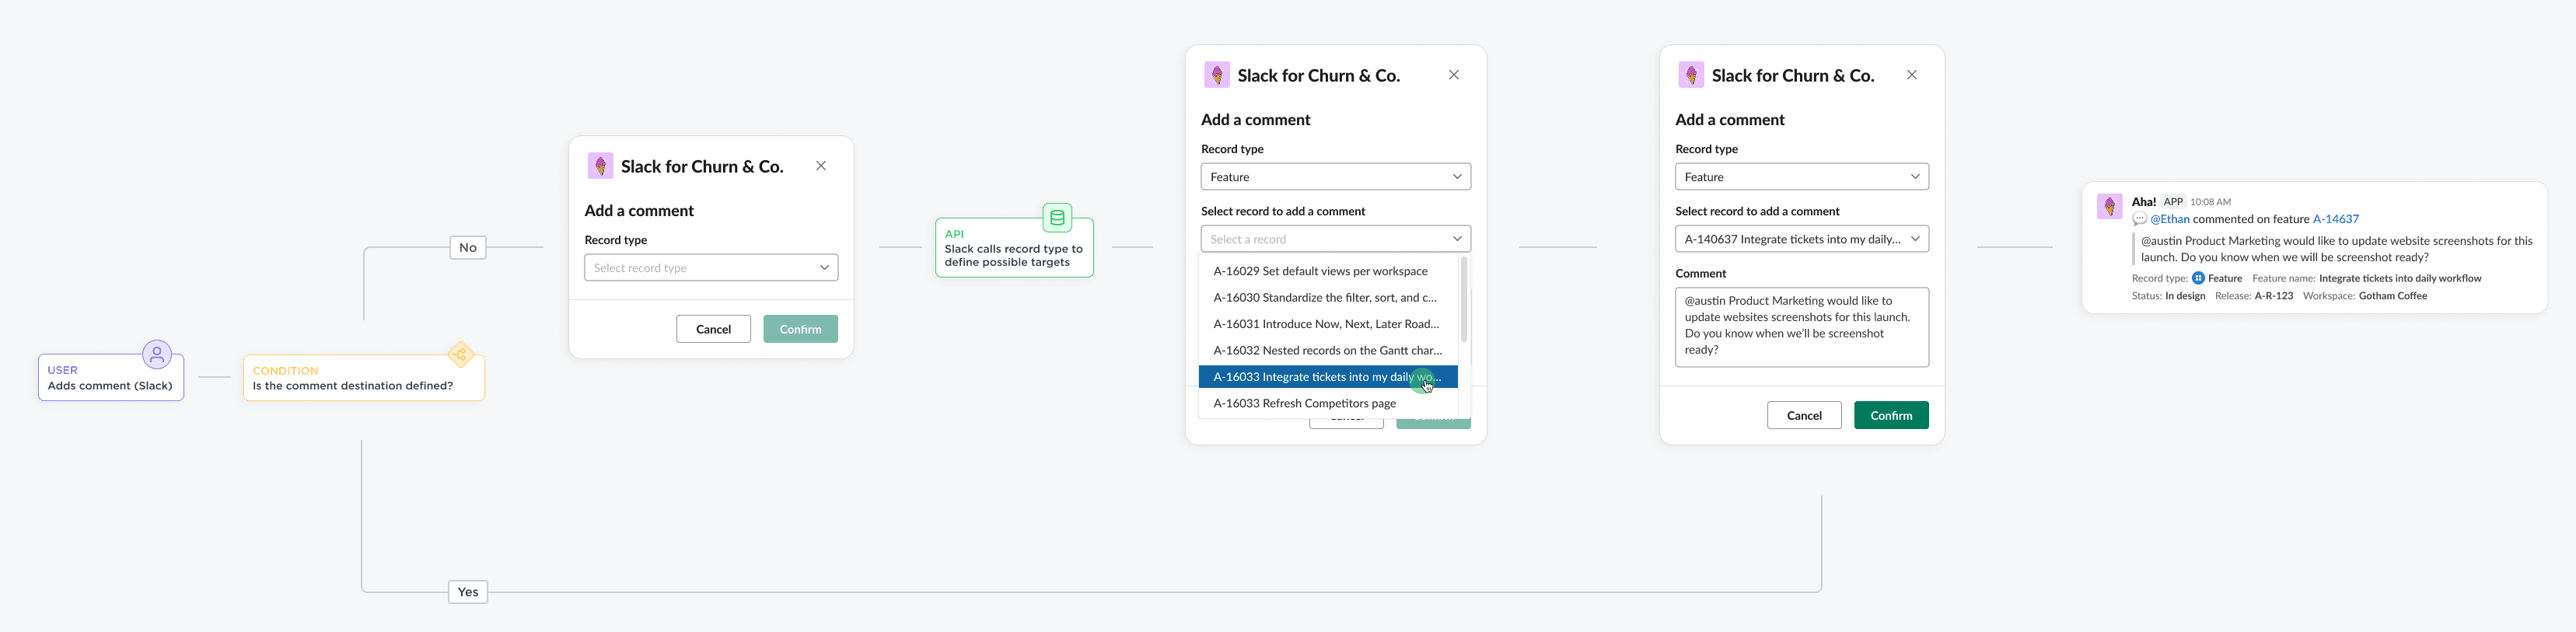This screenshot has height=632, width=2576.
Task: Click the CONDITION comment destination node
Action: pos(364,378)
